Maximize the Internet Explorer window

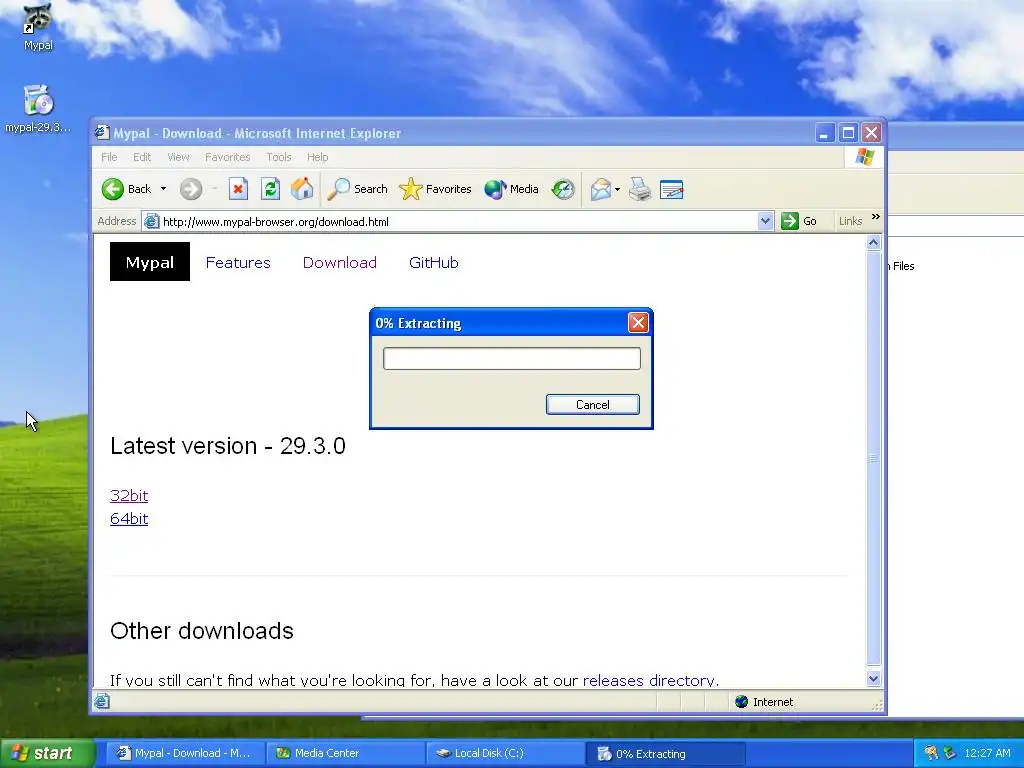848,133
